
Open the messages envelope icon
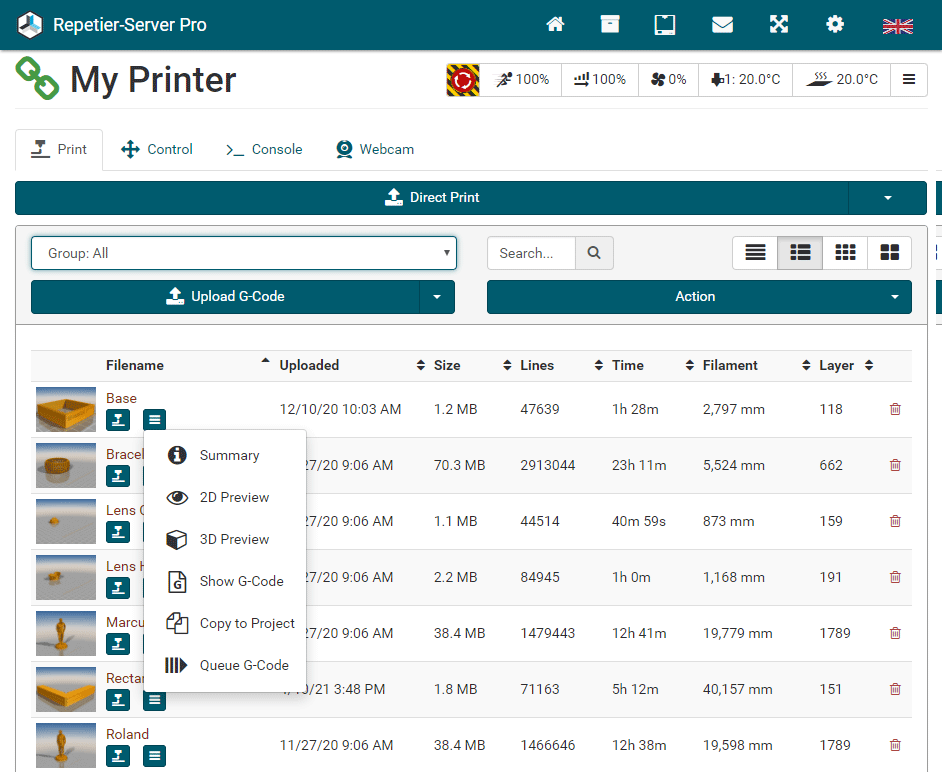click(x=722, y=25)
